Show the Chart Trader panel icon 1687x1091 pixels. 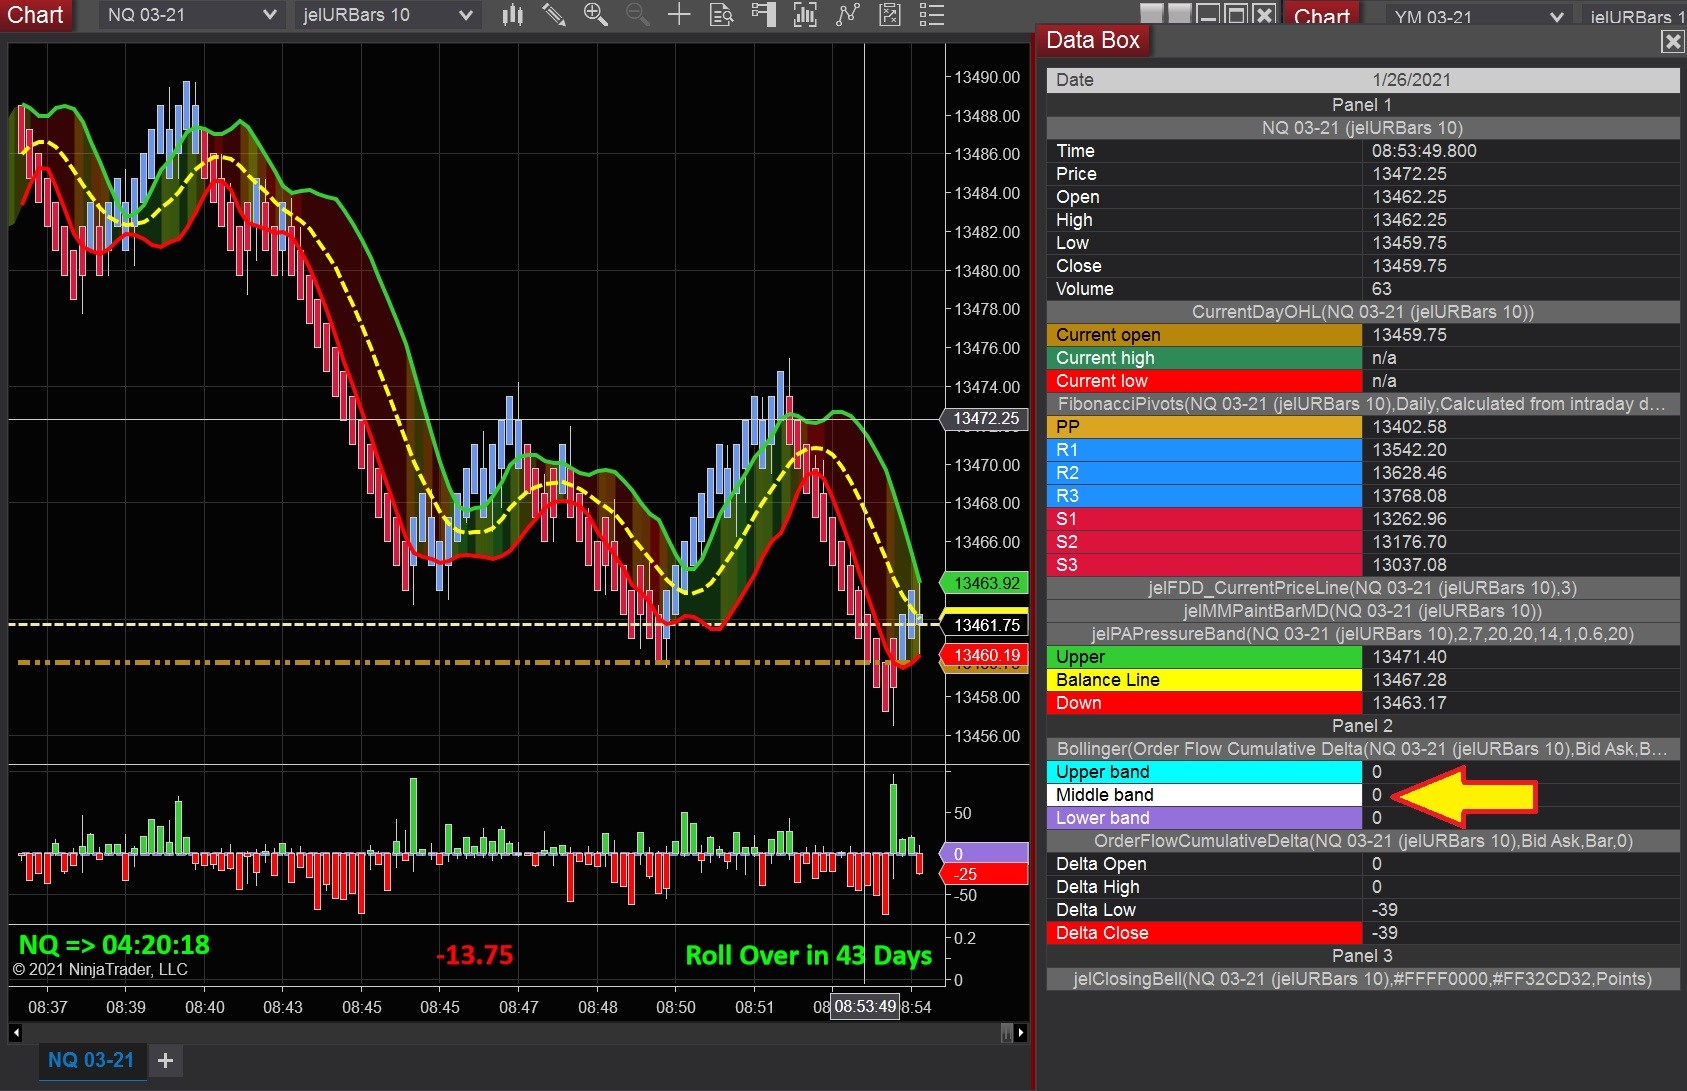(763, 15)
